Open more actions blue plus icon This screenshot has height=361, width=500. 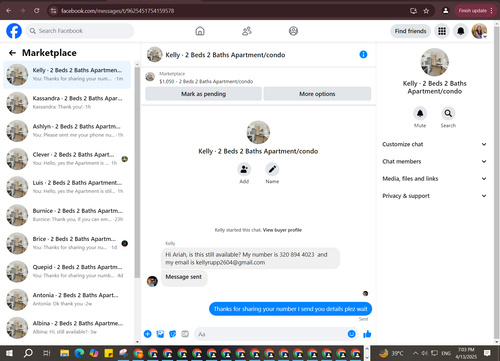(148, 334)
